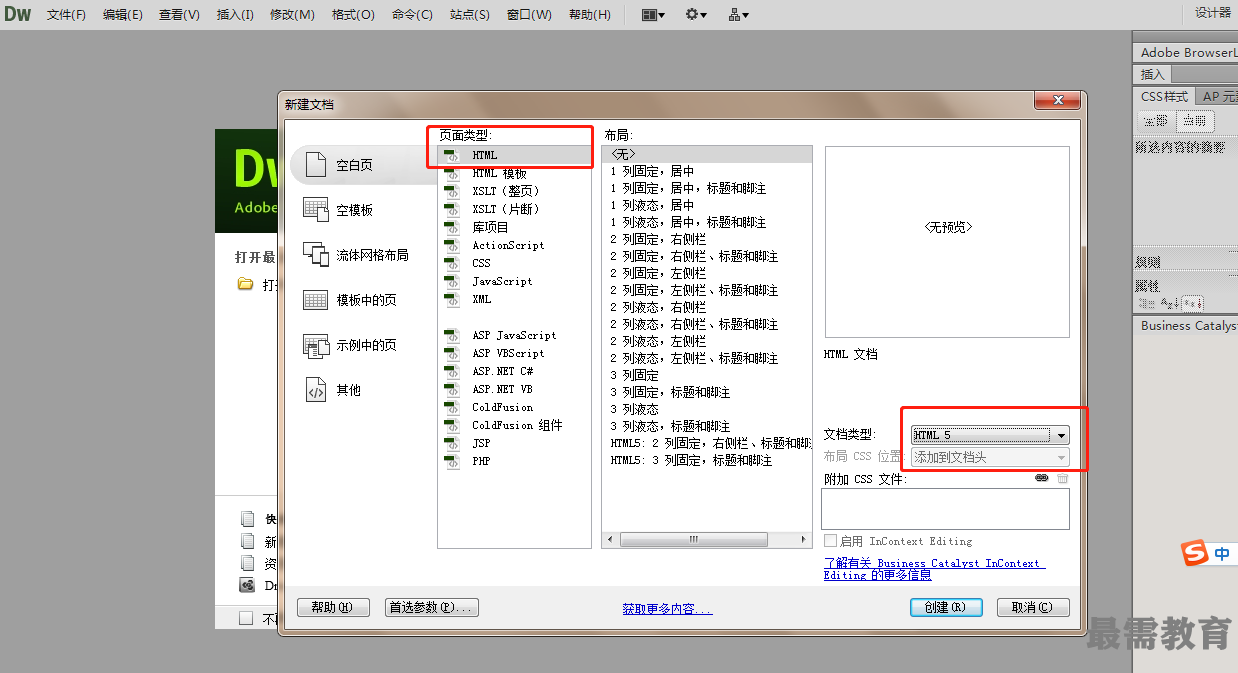The width and height of the screenshot is (1238, 673).
Task: Select layout <无>
Action: [x=706, y=154]
